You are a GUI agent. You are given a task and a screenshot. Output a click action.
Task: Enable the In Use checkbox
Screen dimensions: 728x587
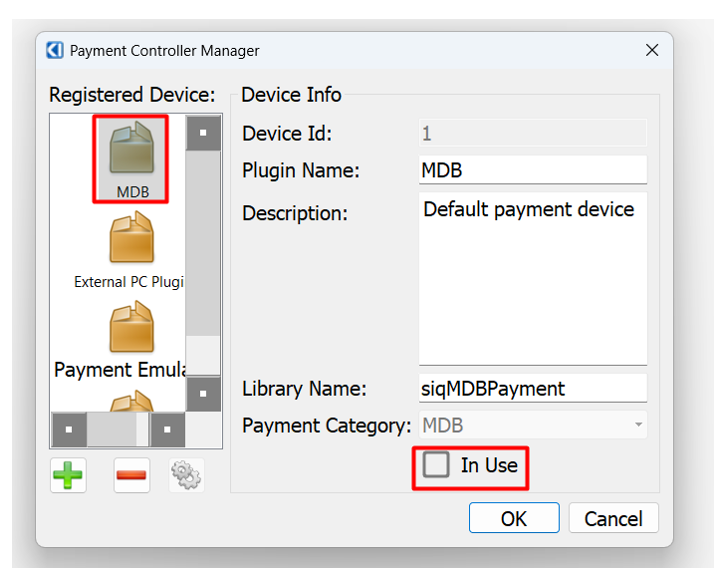click(436, 465)
